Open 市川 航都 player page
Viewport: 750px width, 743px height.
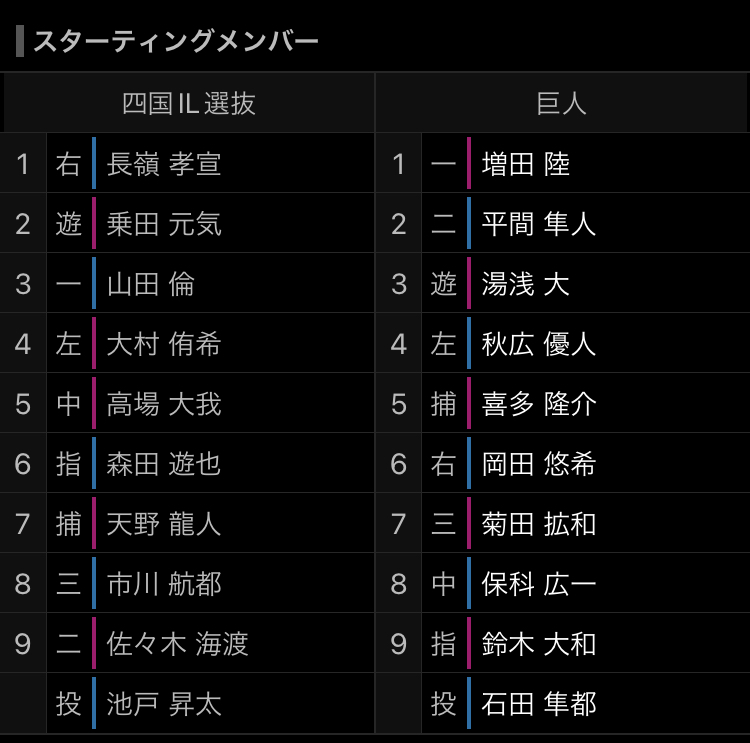tap(164, 584)
